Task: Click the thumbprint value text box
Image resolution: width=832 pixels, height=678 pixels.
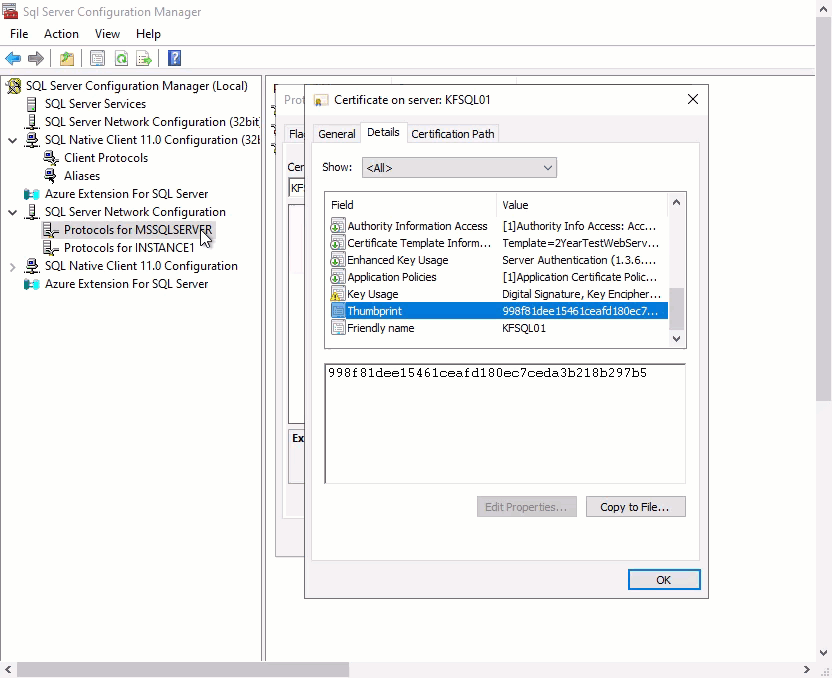Action: (505, 424)
